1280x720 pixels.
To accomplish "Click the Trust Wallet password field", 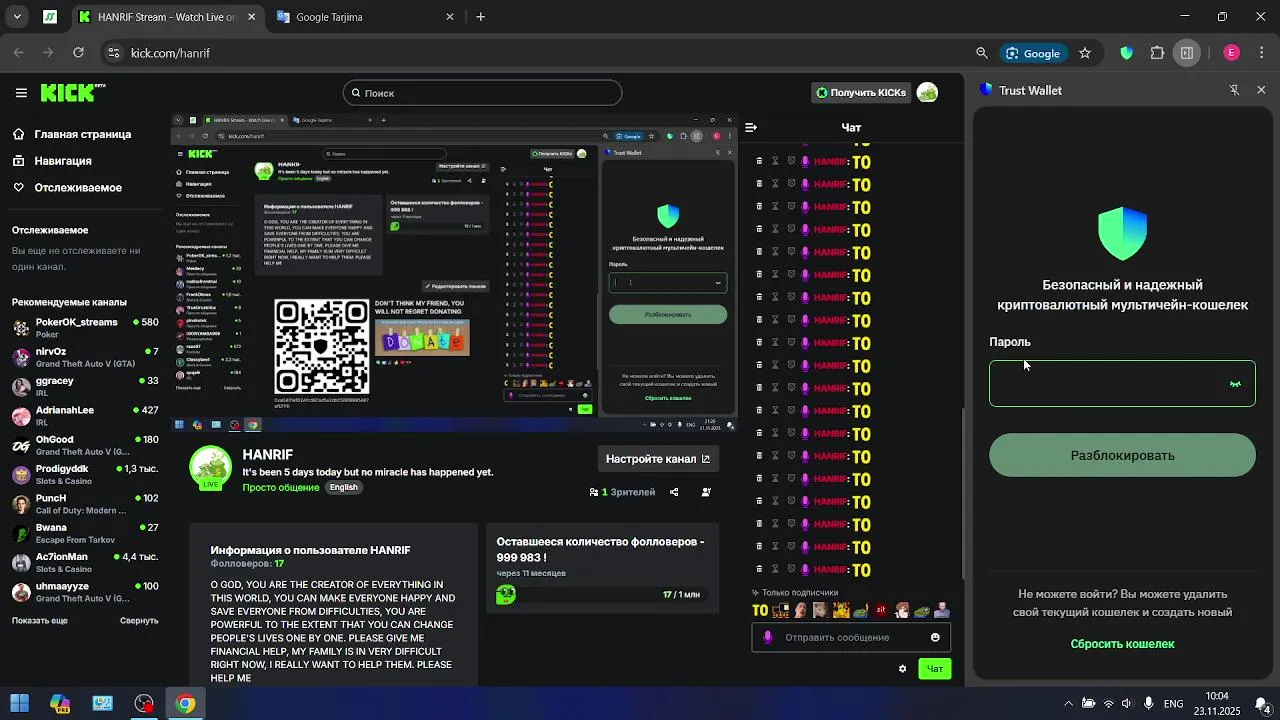I will pos(1122,384).
